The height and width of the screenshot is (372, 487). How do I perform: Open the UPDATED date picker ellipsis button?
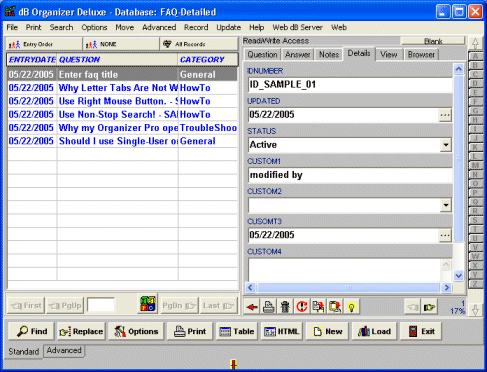[x=445, y=115]
